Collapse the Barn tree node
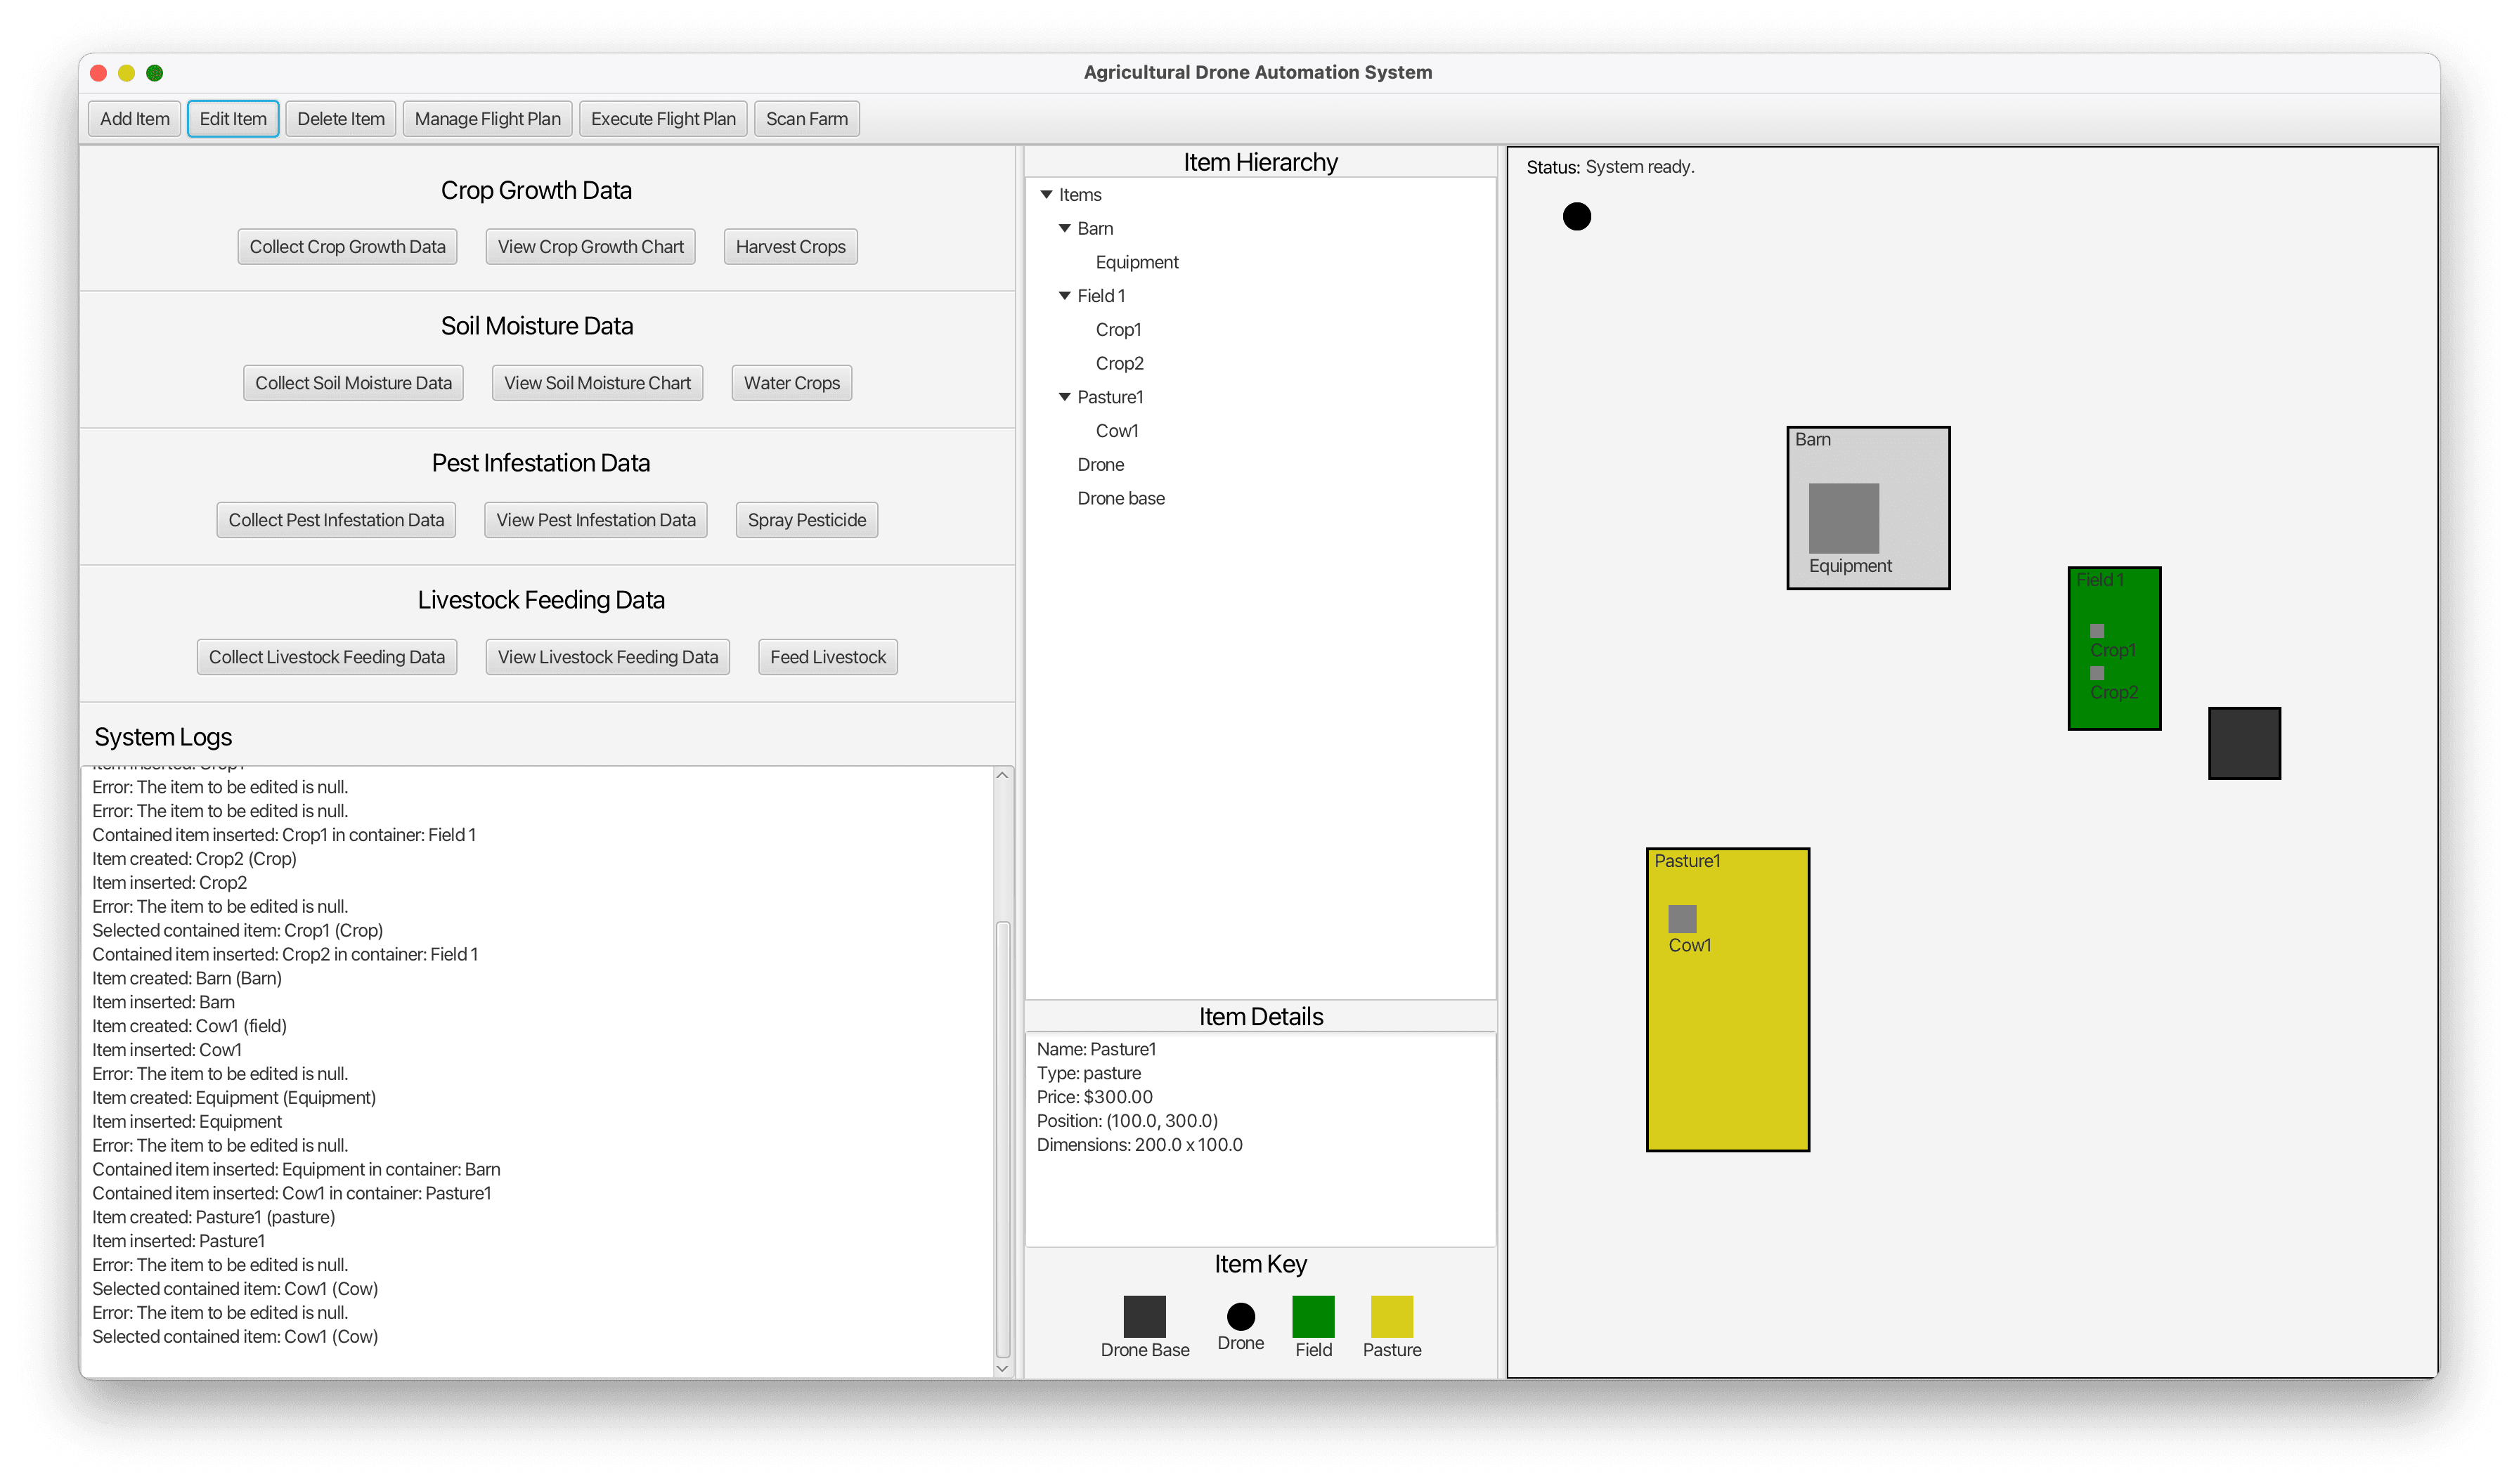Image resolution: width=2519 pixels, height=1484 pixels. coord(1064,229)
